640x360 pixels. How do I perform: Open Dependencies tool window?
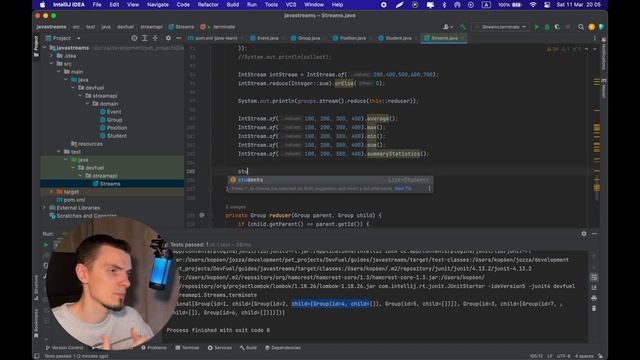click(x=283, y=348)
